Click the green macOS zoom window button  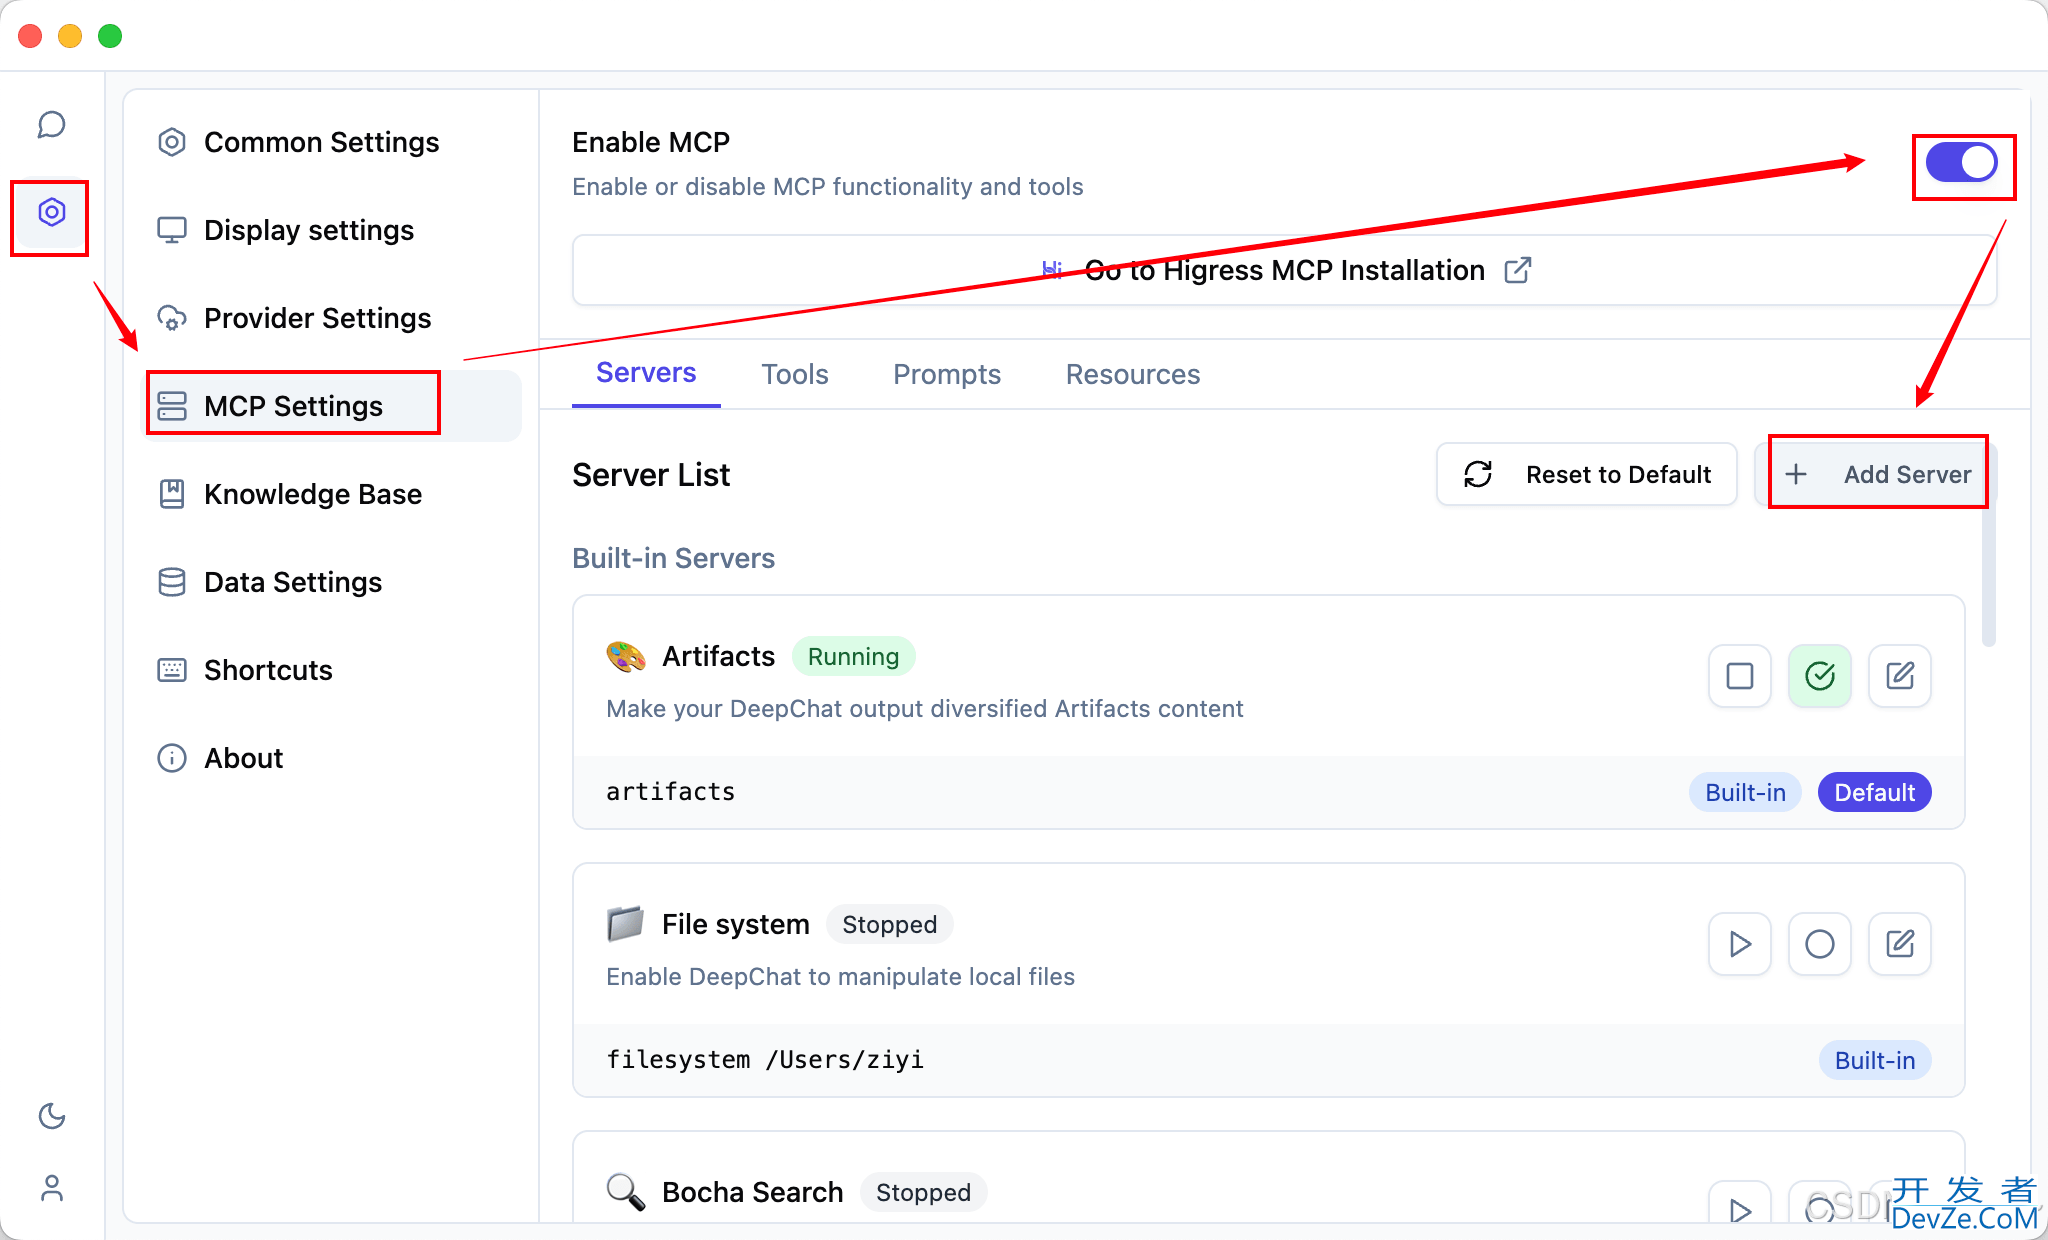coord(110,36)
